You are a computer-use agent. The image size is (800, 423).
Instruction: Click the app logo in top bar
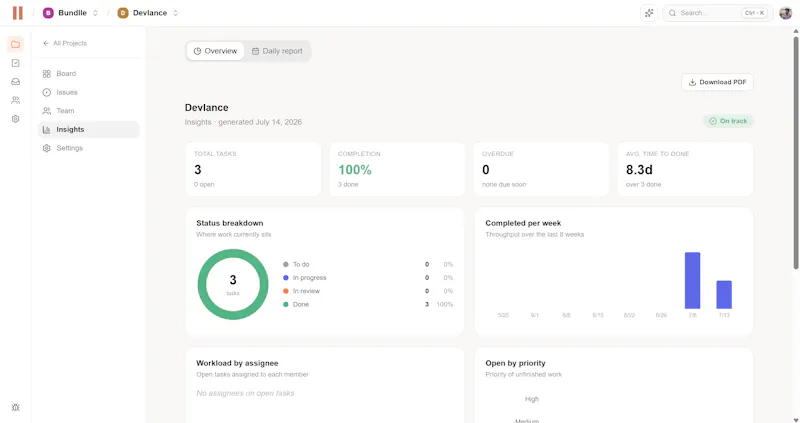[18, 13]
